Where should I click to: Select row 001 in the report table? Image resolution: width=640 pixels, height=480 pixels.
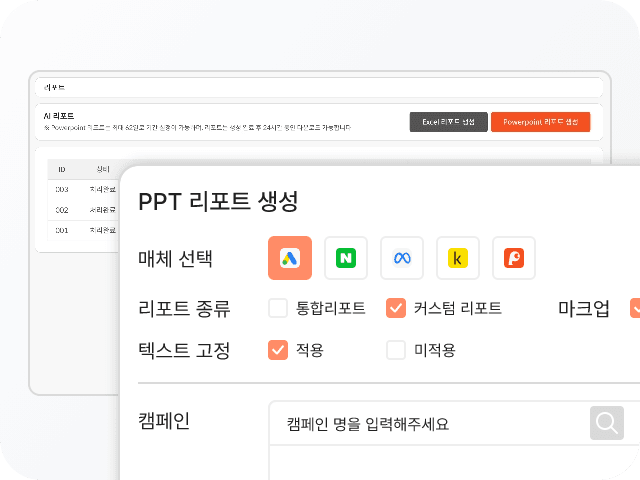point(83,230)
